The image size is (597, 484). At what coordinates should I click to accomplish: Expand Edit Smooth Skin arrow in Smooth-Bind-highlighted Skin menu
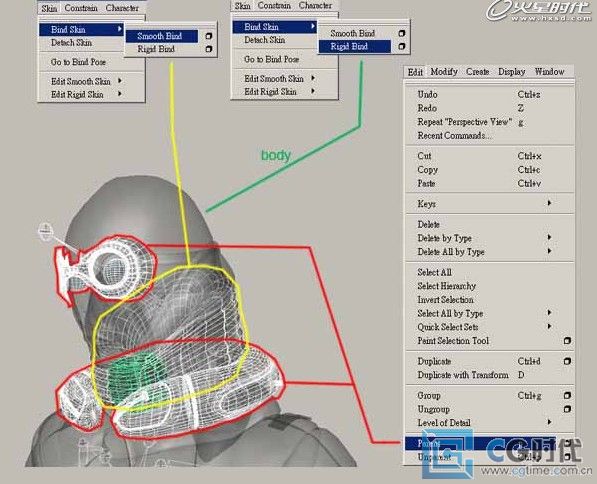(120, 81)
